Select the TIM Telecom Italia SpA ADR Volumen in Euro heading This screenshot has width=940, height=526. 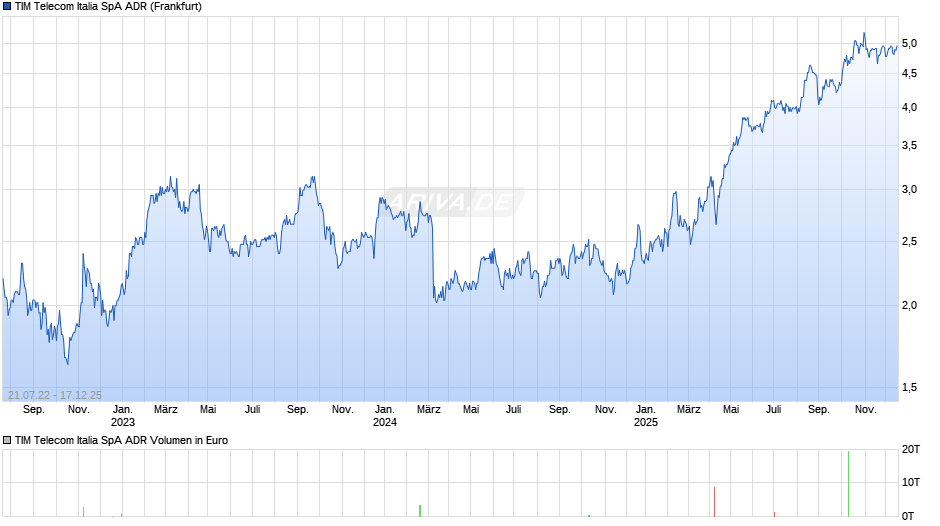click(121, 440)
